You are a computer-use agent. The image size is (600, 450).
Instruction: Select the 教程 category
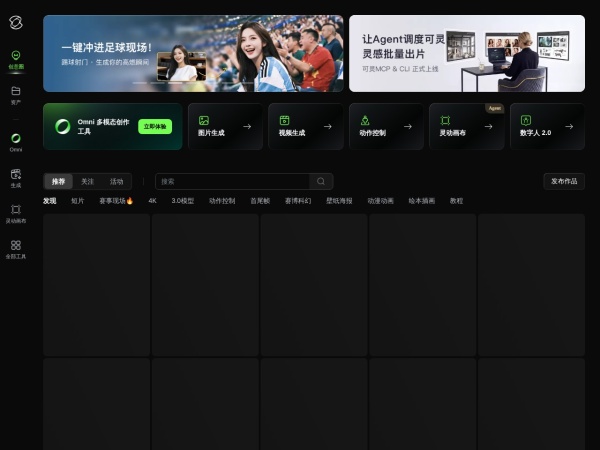[x=457, y=201]
